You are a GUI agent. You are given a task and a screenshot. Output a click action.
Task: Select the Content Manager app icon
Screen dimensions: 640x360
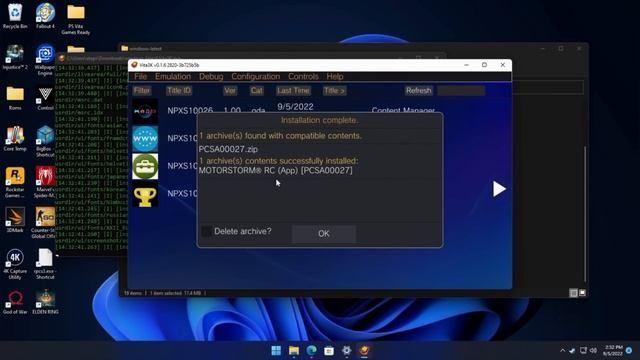(145, 111)
